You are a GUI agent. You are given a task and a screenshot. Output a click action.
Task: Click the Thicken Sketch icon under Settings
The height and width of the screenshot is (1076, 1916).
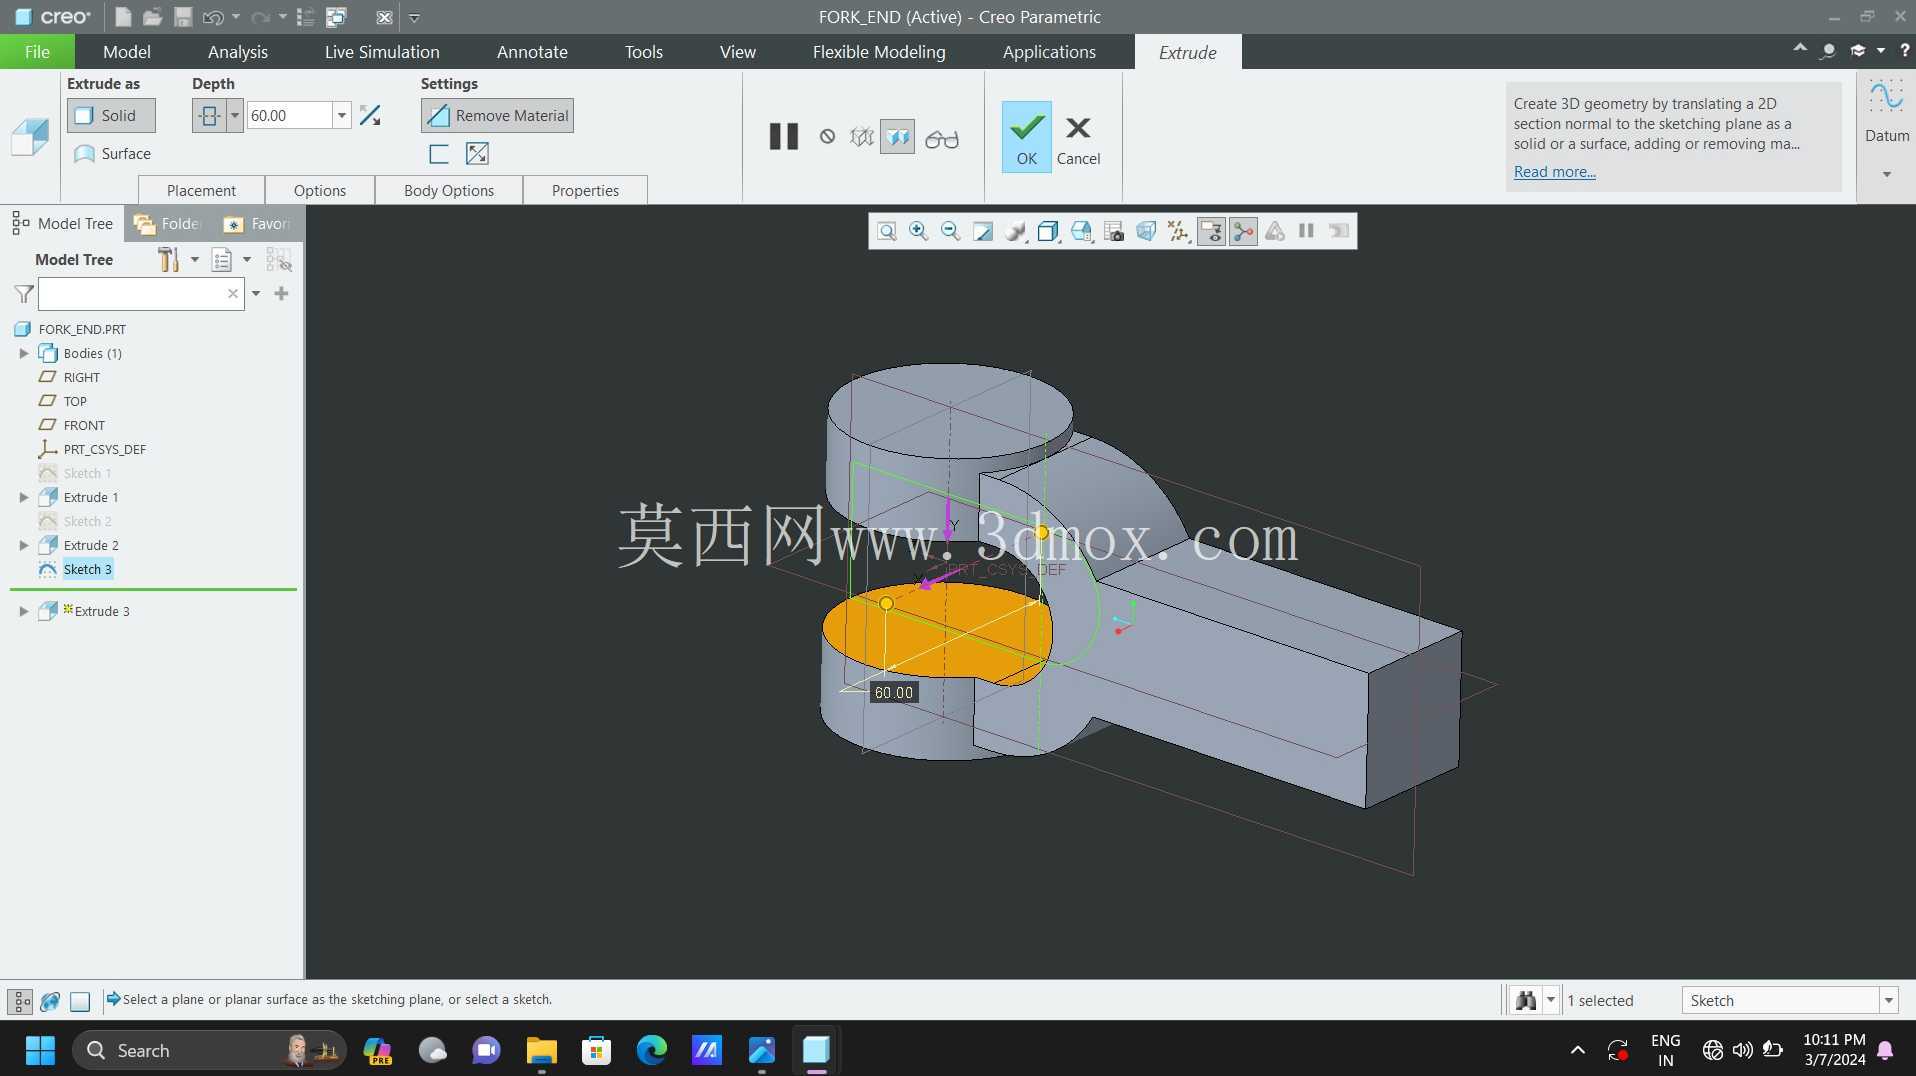[x=439, y=154]
